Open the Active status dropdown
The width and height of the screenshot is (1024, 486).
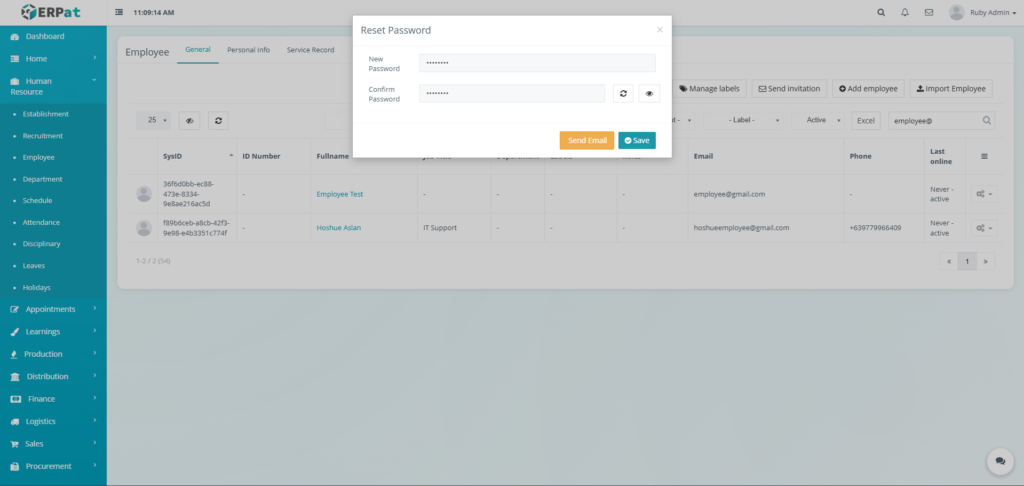[x=818, y=120]
